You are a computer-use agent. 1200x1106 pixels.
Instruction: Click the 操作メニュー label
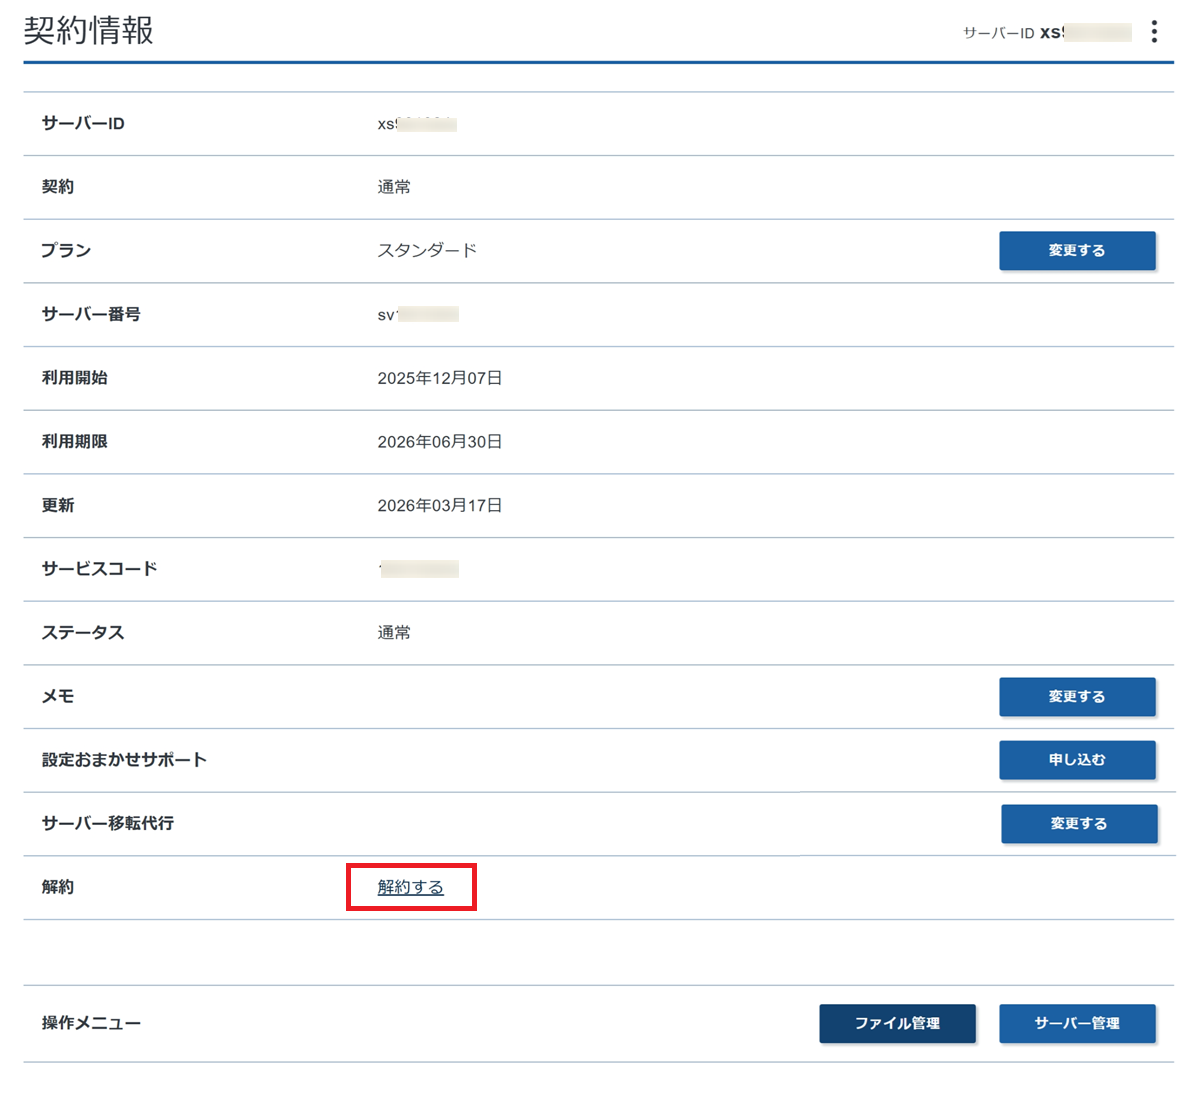click(91, 1024)
